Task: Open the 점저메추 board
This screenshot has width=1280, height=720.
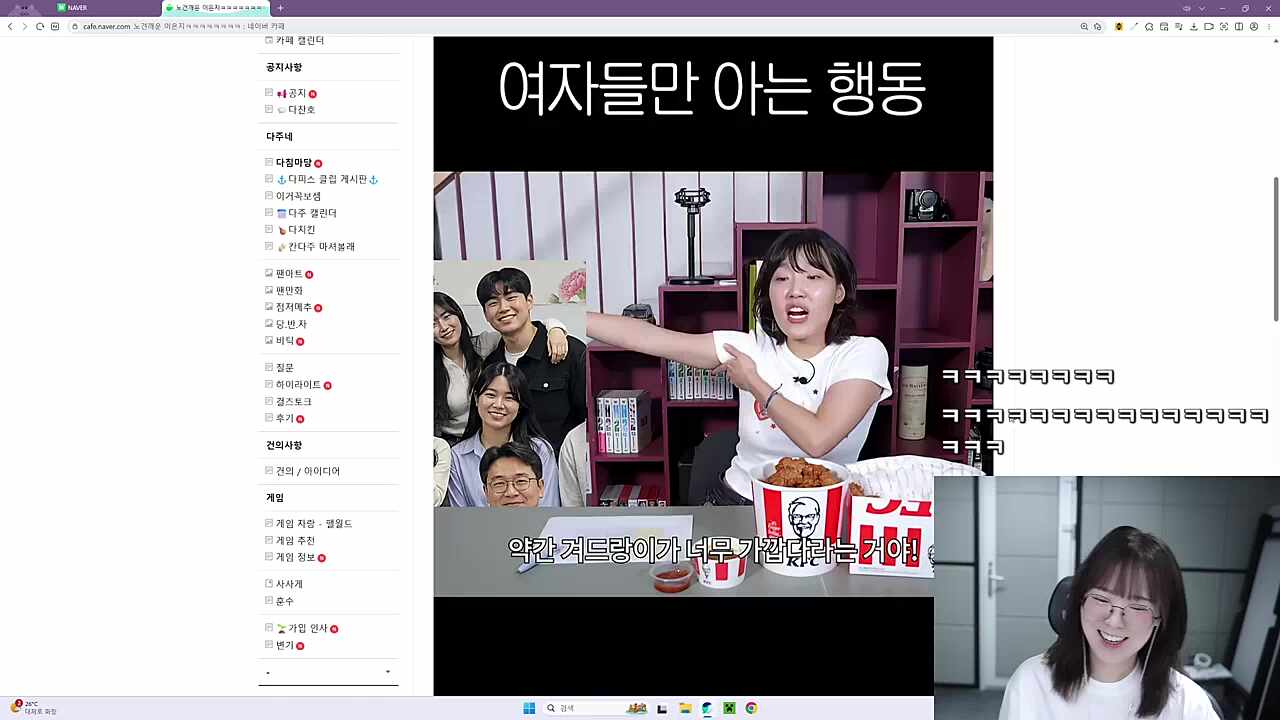Action: (294, 307)
